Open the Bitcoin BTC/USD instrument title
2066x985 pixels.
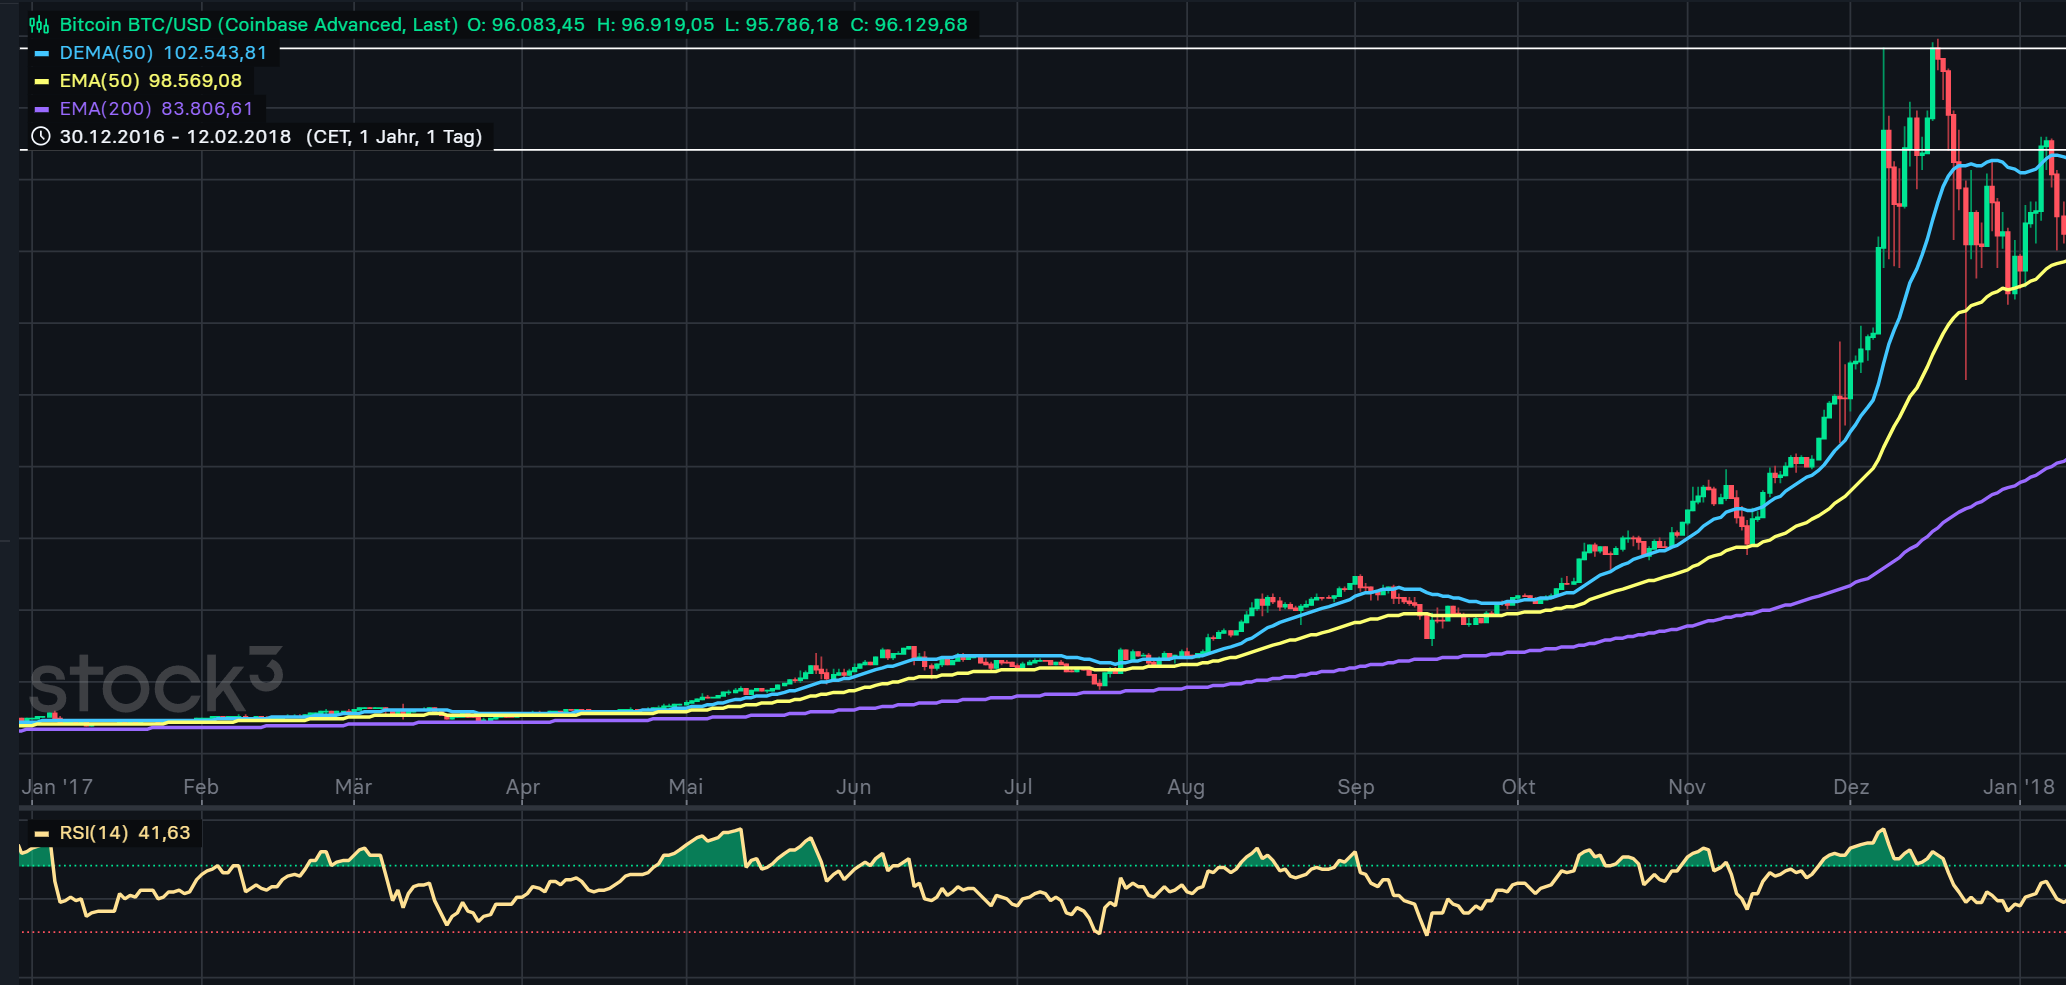(x=258, y=25)
